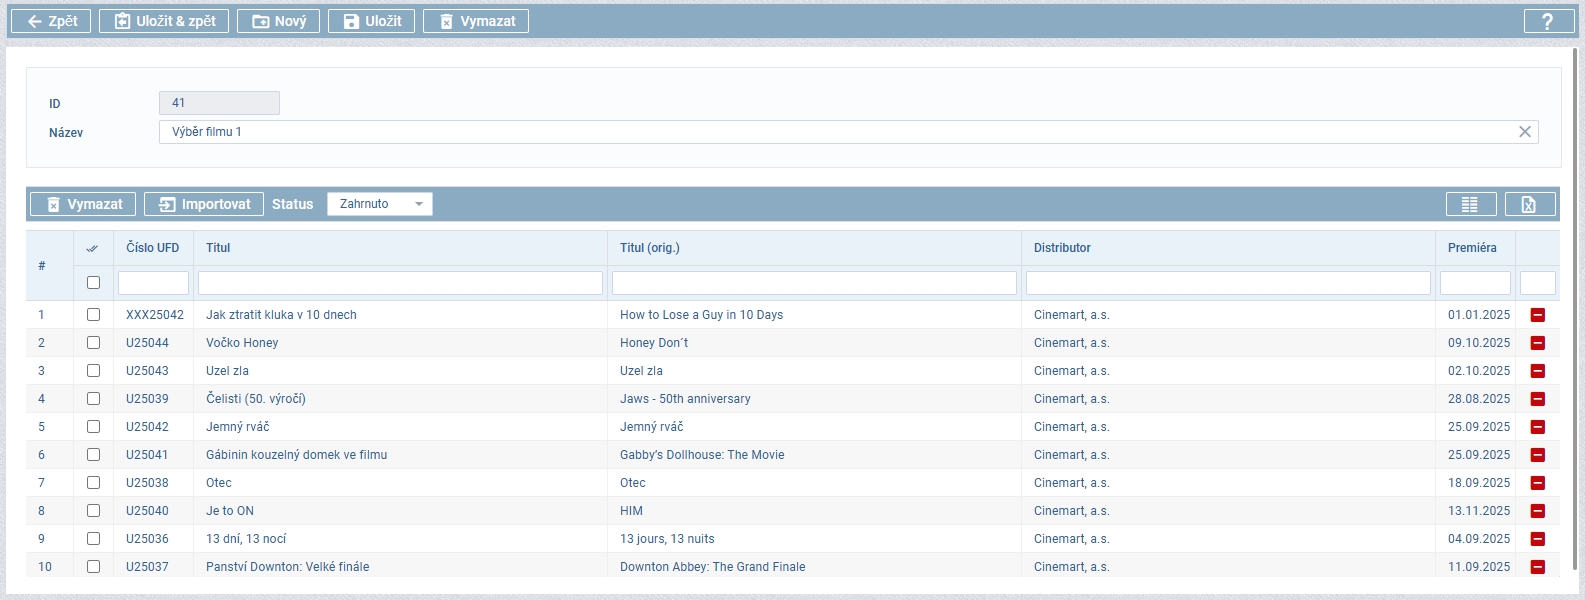The height and width of the screenshot is (600, 1585).
Task: Export table using the Excel icon
Action: pyautogui.click(x=1529, y=204)
